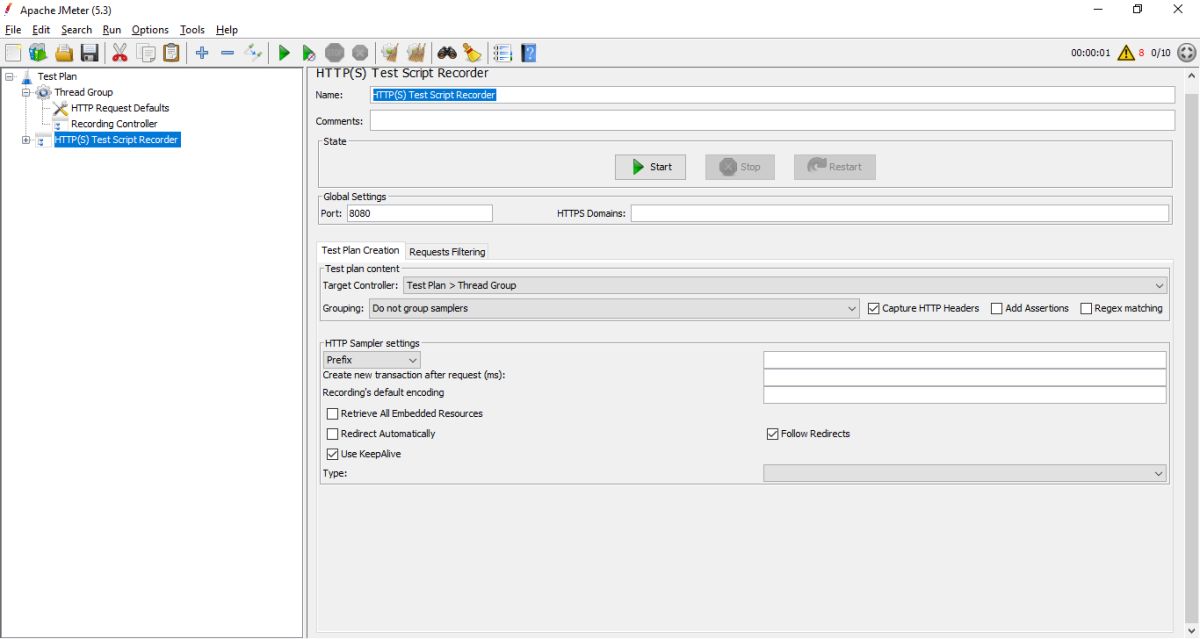This screenshot has height=639, width=1200.
Task: Click the HTTP Request Defaults wrench icon
Action: pos(60,108)
